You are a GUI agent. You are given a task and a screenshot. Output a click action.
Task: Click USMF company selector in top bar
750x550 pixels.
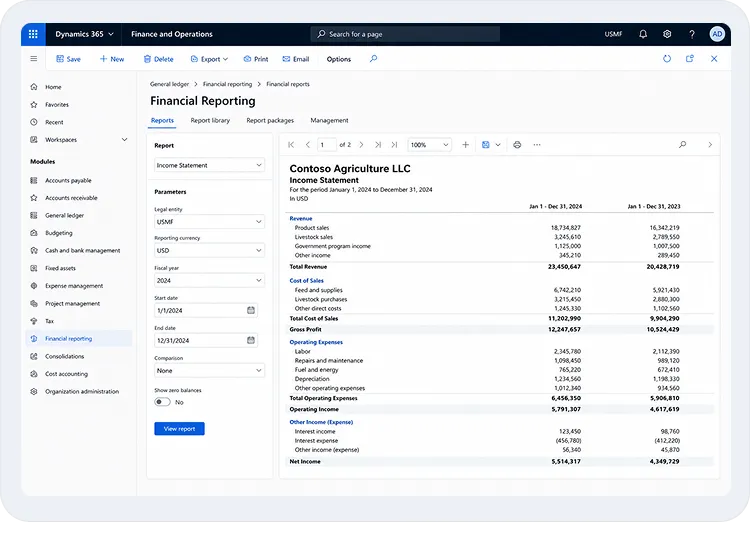tap(613, 34)
